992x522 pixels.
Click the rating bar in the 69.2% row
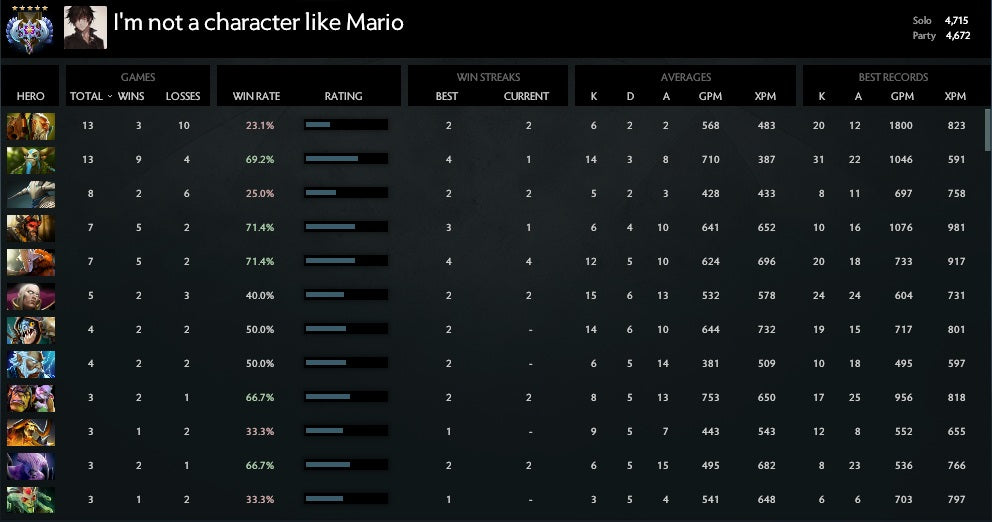coord(345,159)
